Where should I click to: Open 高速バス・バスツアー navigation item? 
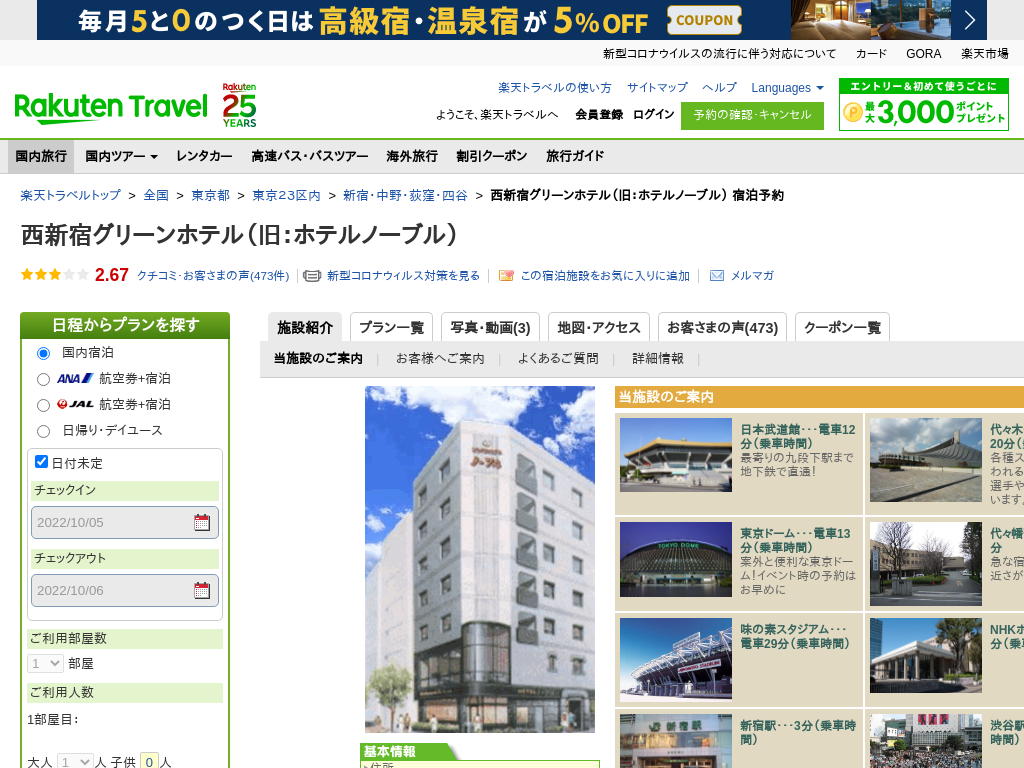tap(310, 157)
